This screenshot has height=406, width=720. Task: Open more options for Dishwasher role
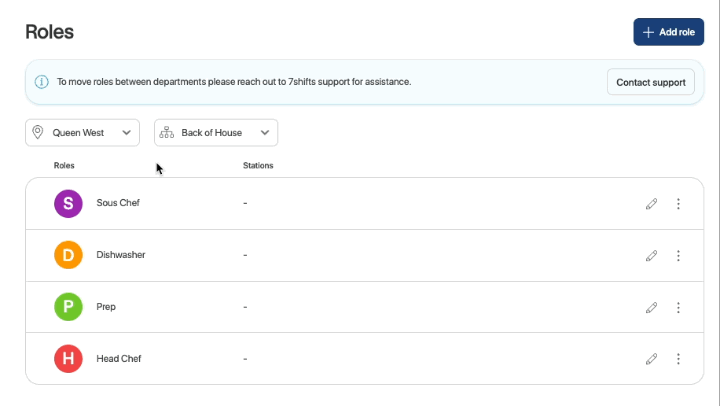point(678,256)
